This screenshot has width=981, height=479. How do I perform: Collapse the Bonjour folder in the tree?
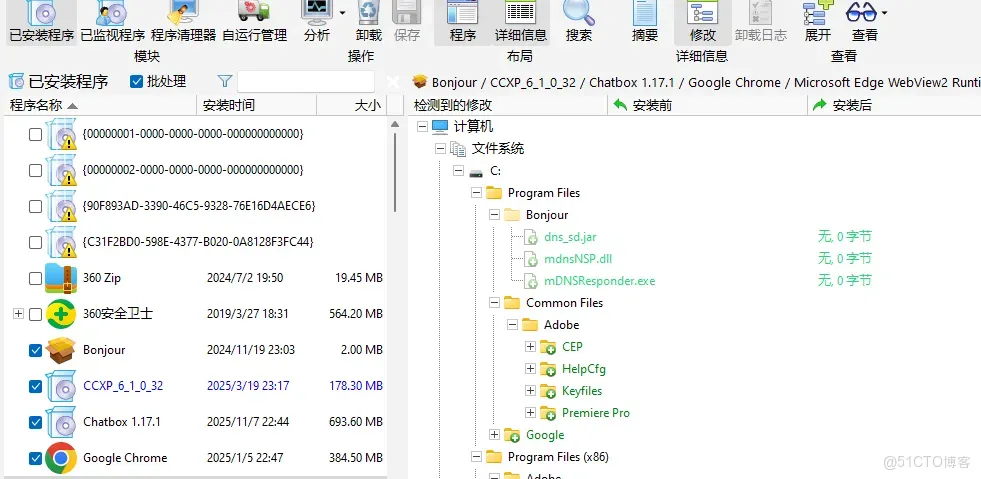click(x=494, y=214)
